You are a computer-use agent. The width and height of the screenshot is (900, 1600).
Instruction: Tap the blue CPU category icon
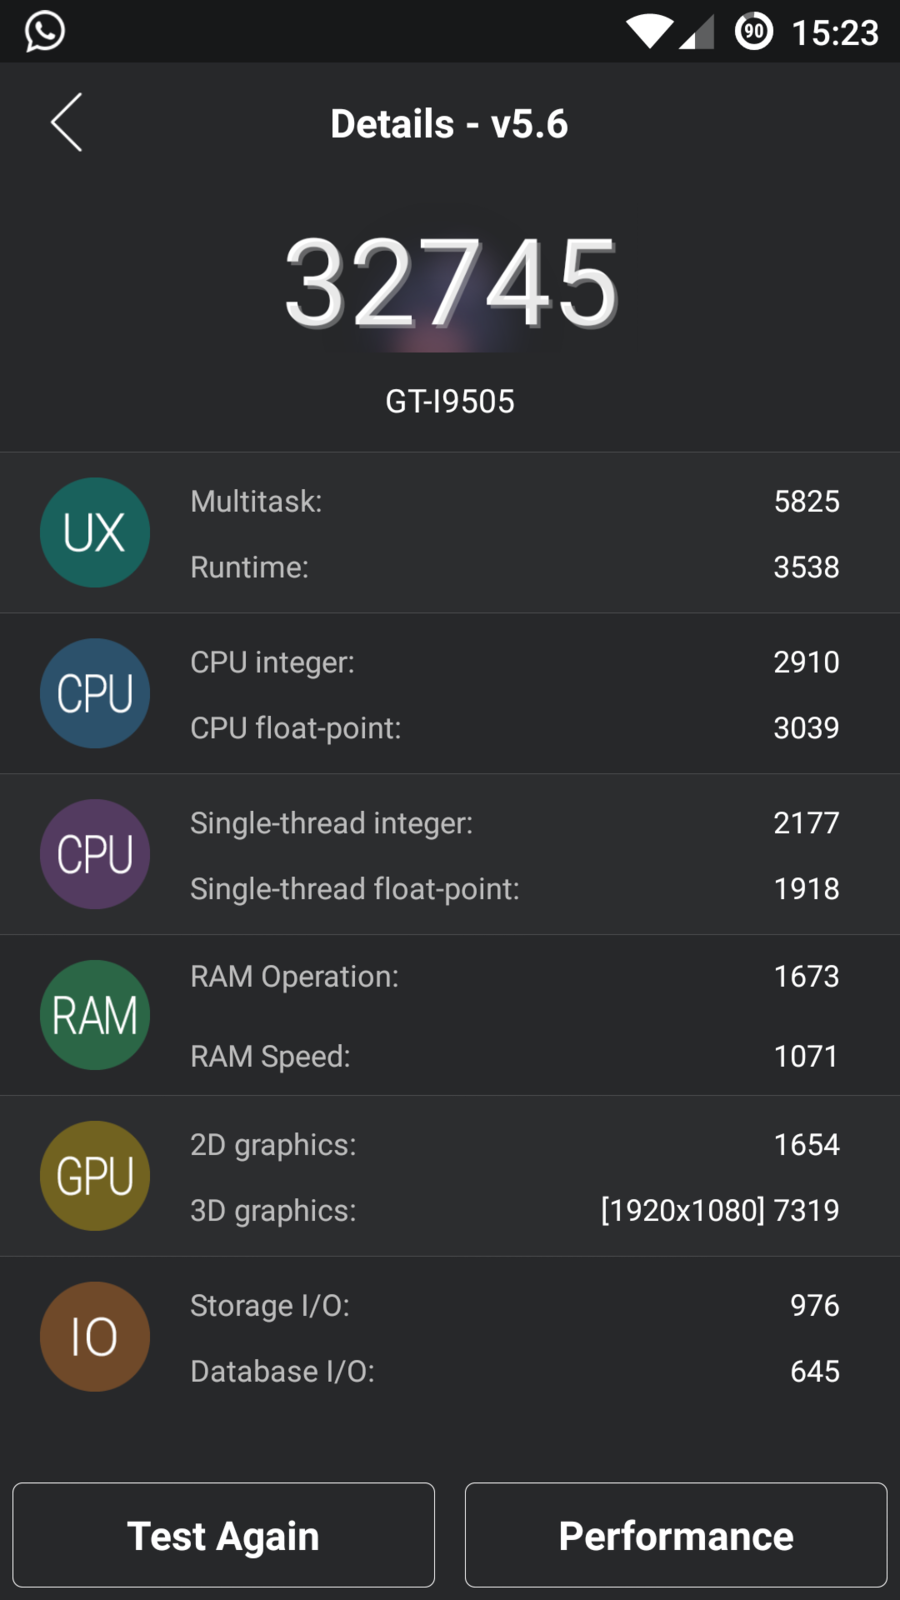[x=95, y=693]
